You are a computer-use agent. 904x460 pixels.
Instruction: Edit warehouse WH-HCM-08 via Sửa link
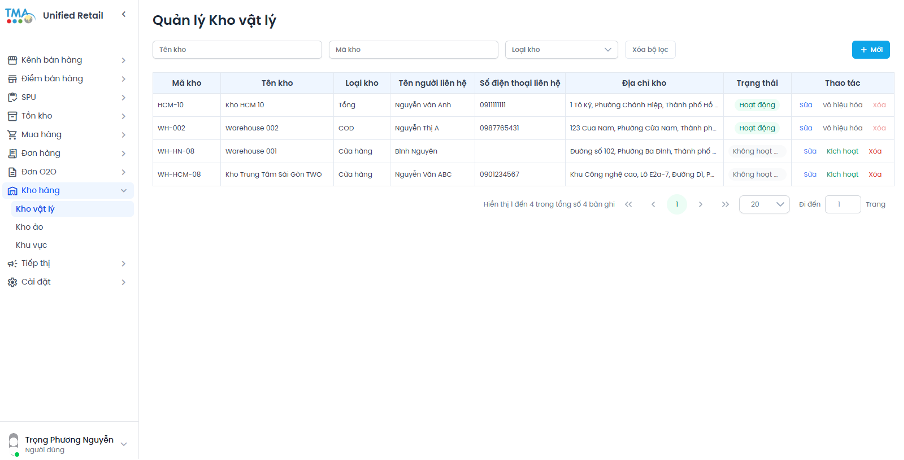(x=809, y=174)
